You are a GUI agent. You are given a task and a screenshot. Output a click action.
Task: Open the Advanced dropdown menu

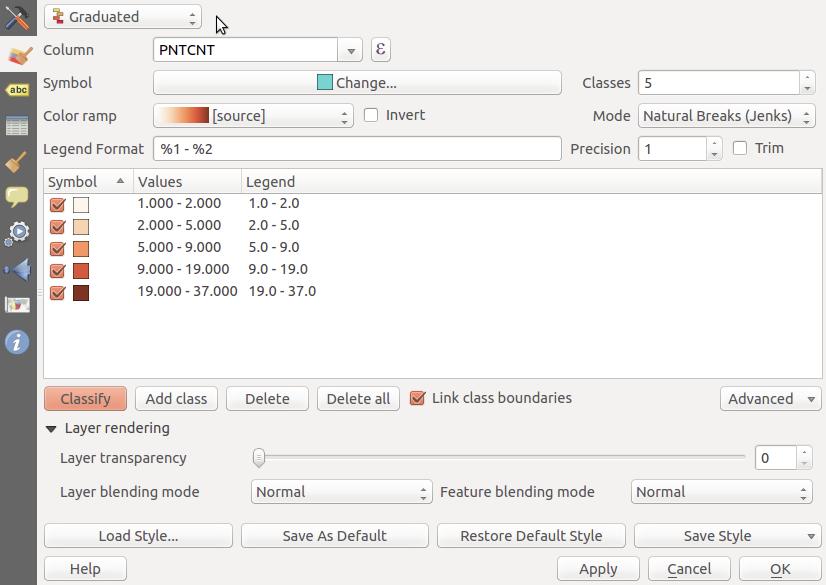click(x=770, y=399)
